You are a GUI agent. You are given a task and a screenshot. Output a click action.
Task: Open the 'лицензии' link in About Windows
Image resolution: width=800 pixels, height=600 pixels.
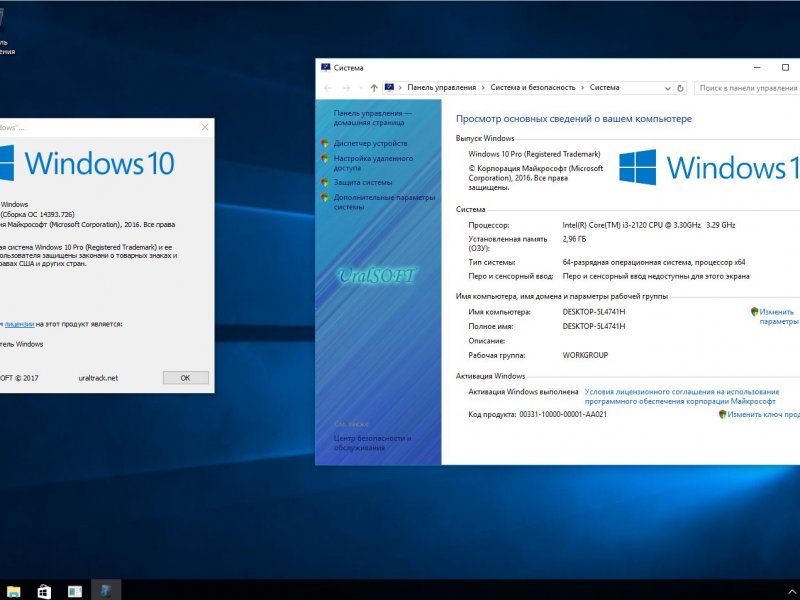point(19,324)
